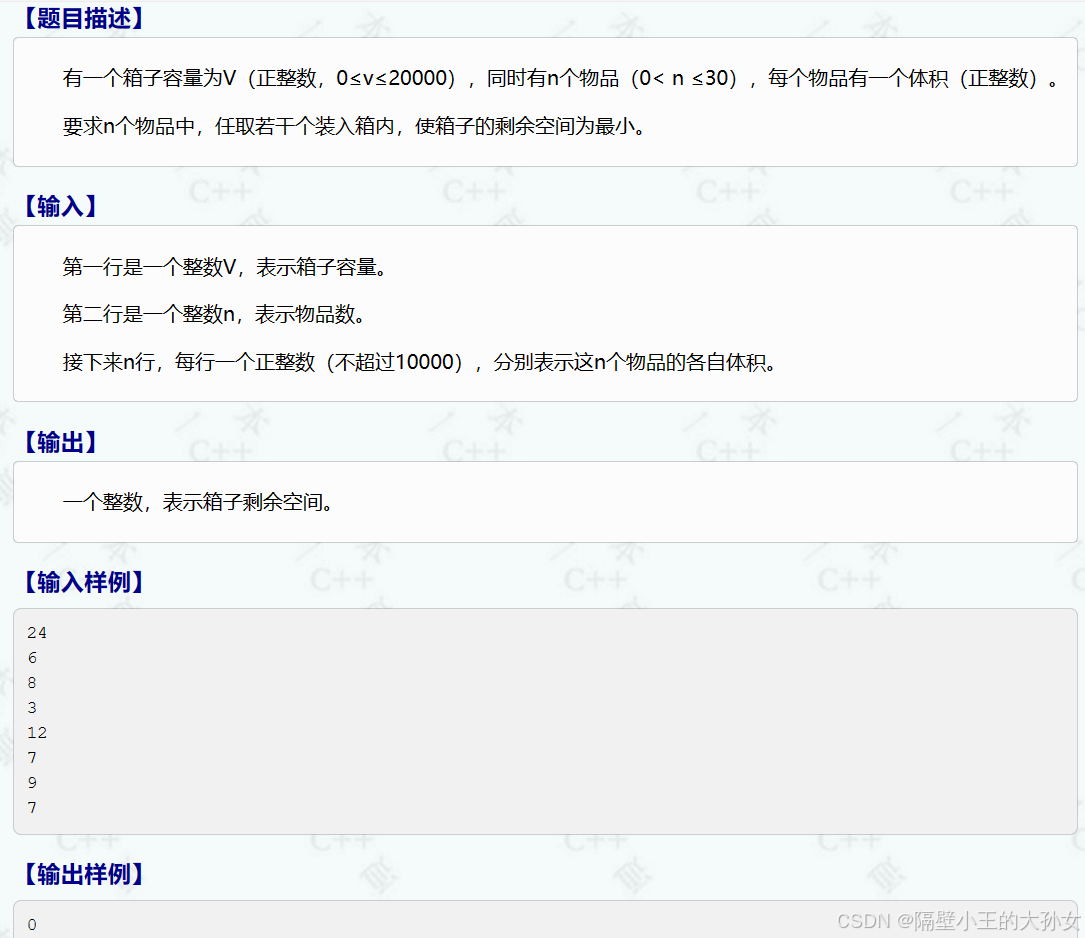The width and height of the screenshot is (1085, 938).
Task: Select the last value 7 in the input sample
Action: click(x=32, y=807)
